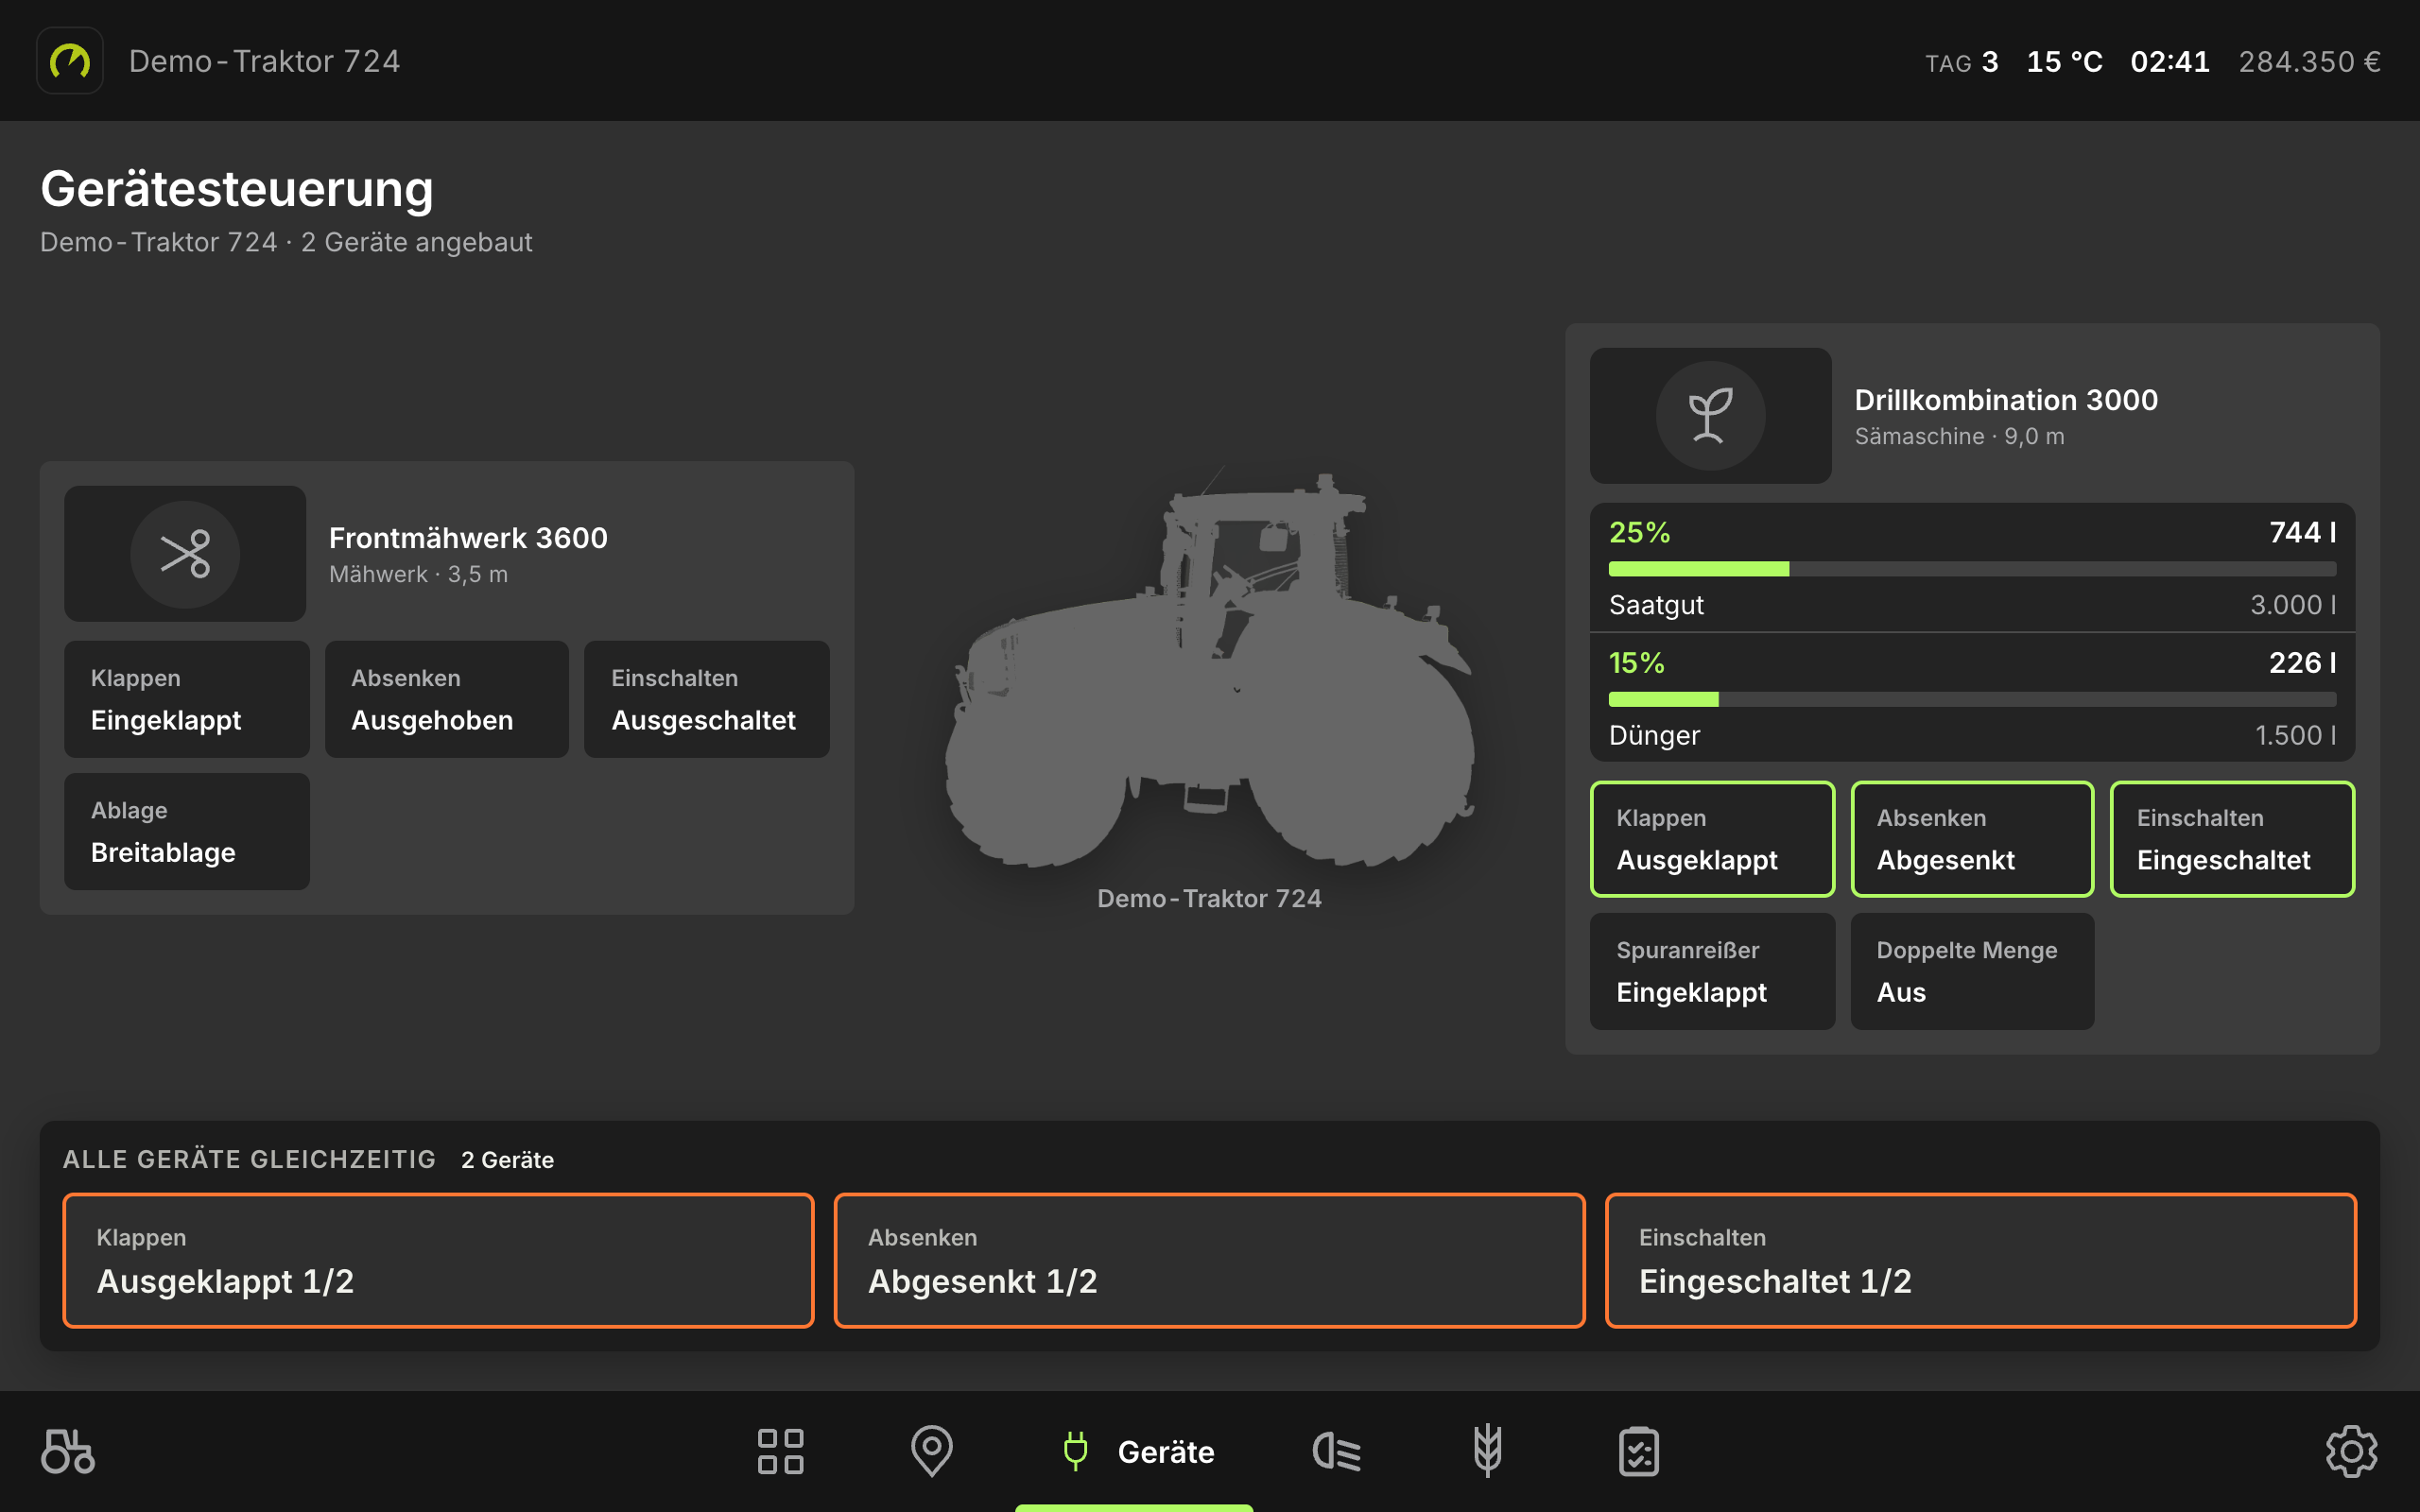This screenshot has height=1512, width=2420.
Task: Select the Geräte plug icon tab
Action: tap(1134, 1451)
